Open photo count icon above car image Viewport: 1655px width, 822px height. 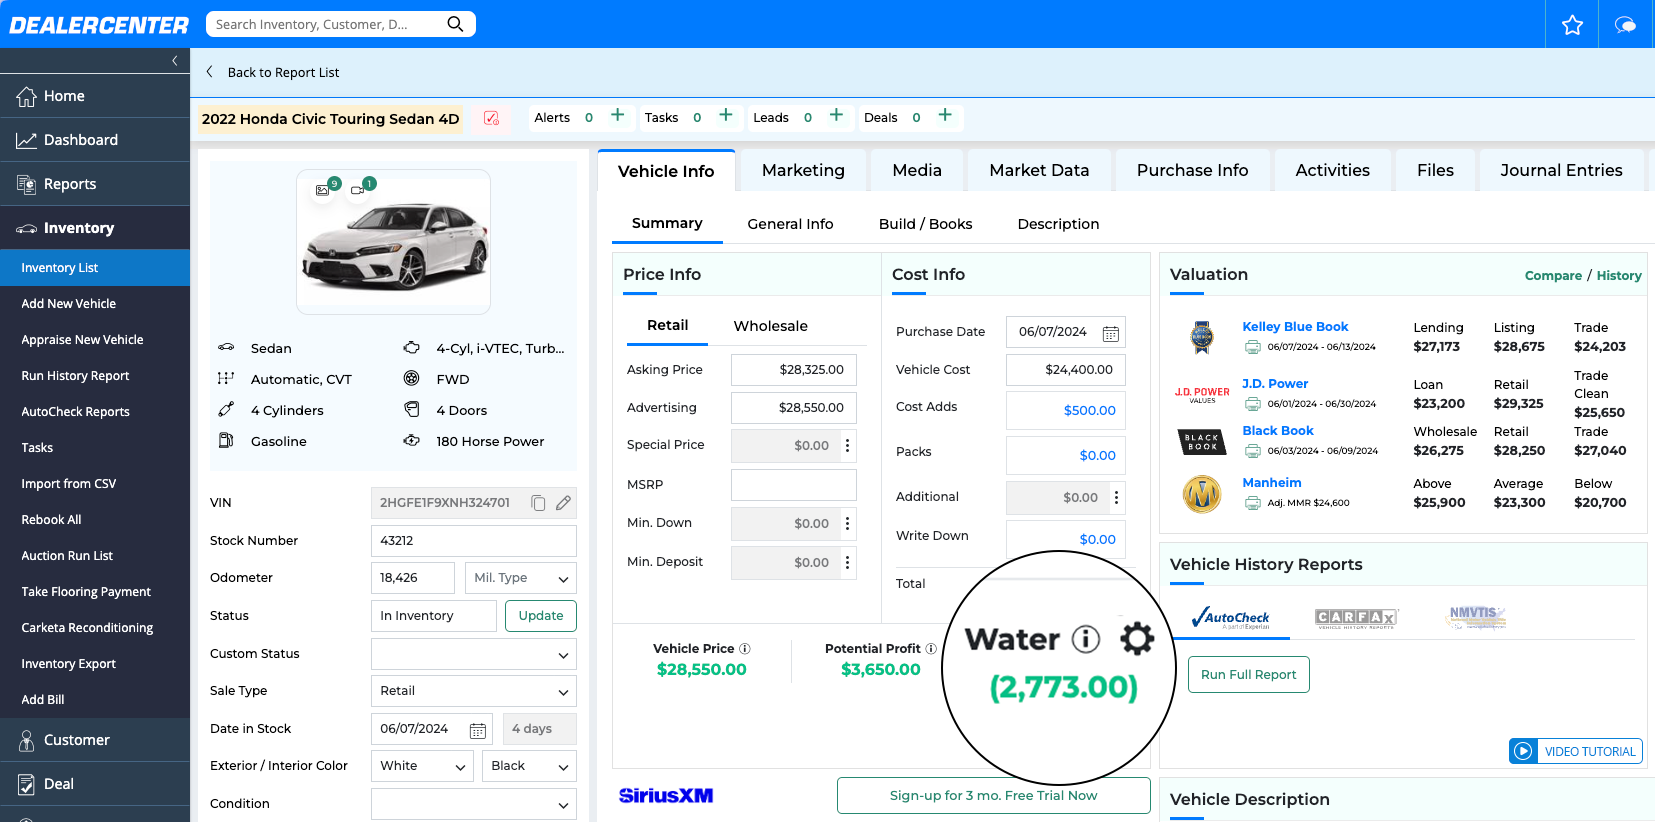coord(323,189)
